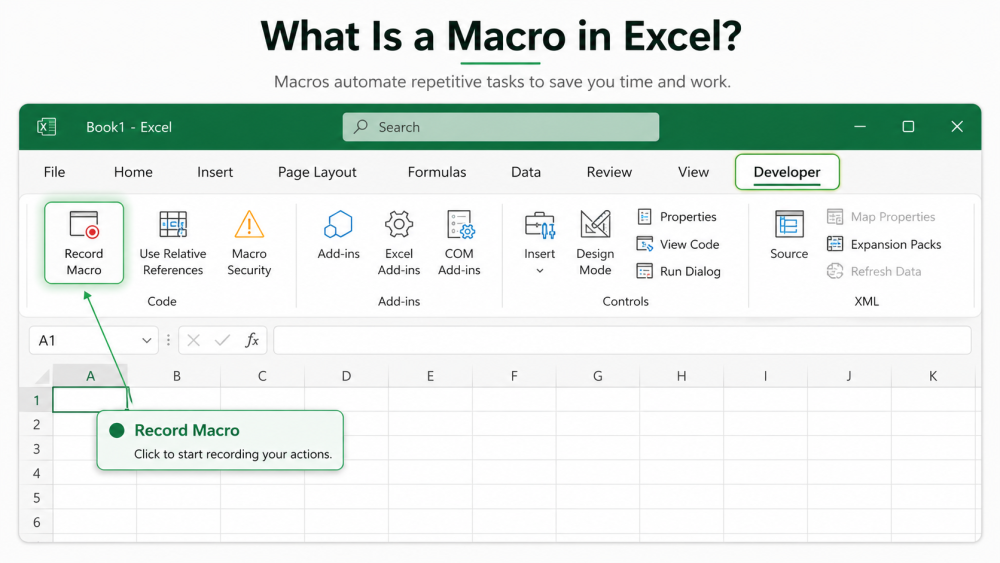Expand the Name Box dropdown arrow
The height and width of the screenshot is (563, 1000).
(147, 340)
